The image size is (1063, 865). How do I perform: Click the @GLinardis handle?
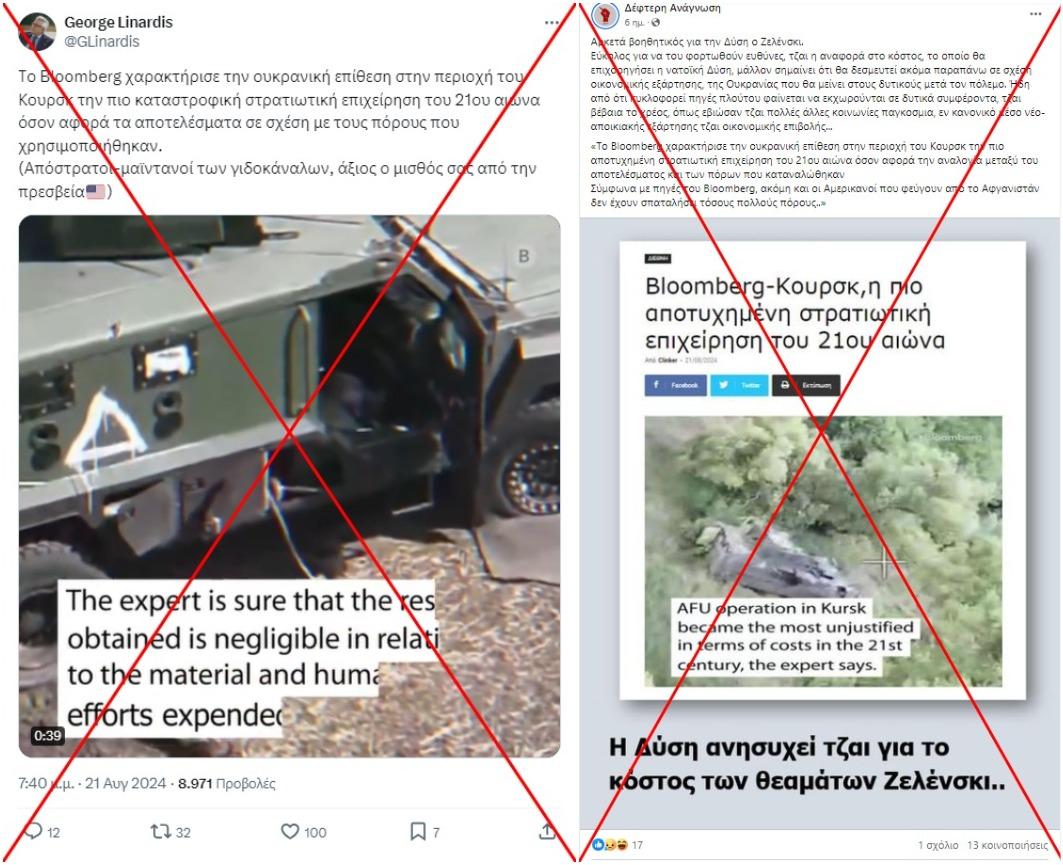[x=102, y=41]
